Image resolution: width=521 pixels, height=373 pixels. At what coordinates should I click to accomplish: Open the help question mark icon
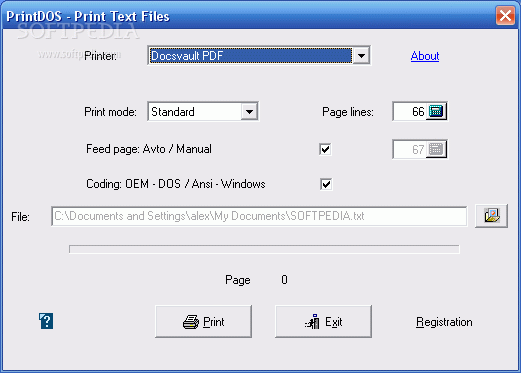click(46, 321)
